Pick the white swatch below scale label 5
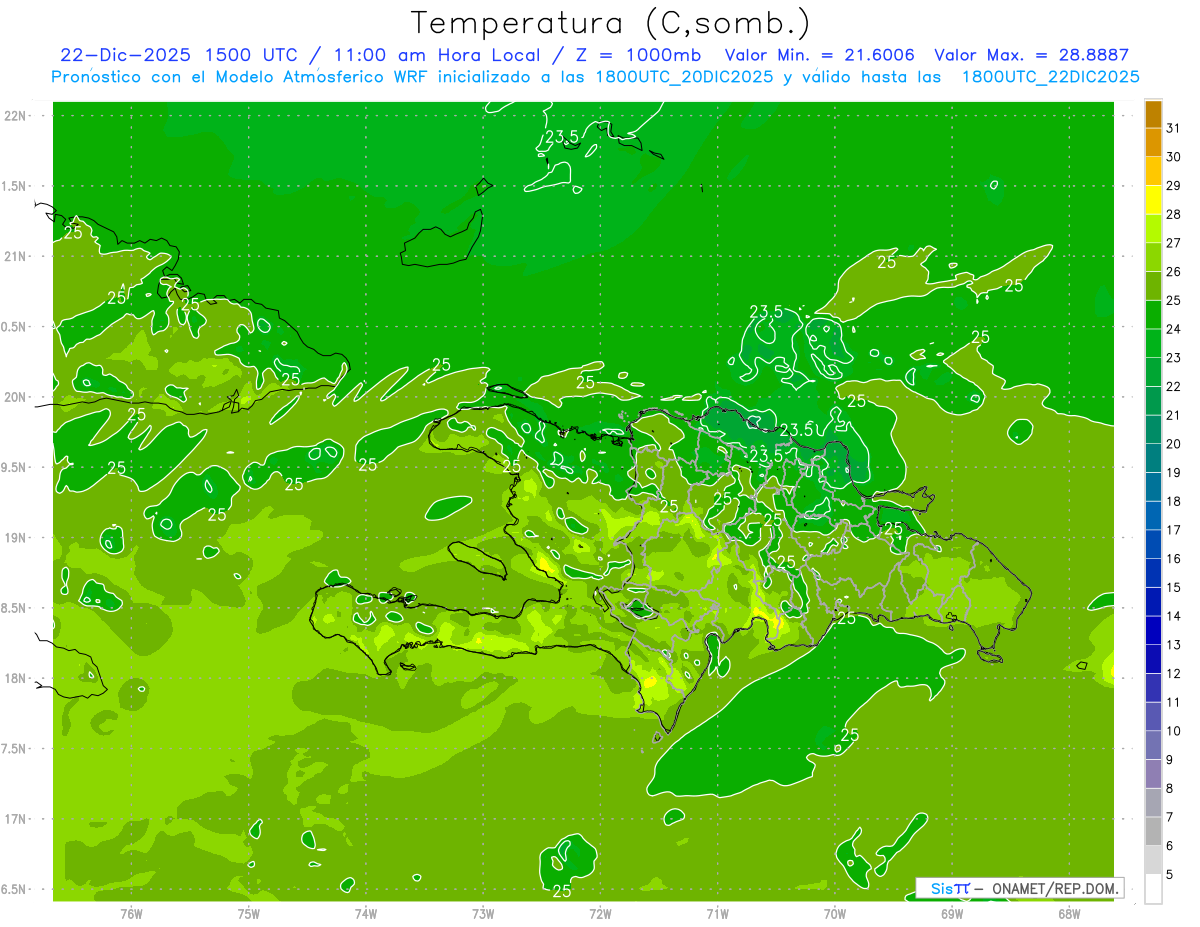The width and height of the screenshot is (1200, 927). pos(1153,888)
